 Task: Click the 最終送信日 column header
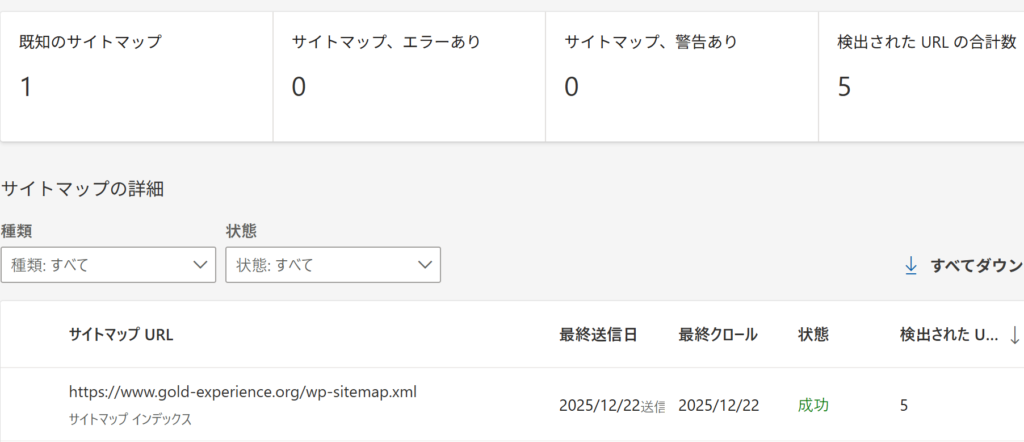tap(598, 335)
